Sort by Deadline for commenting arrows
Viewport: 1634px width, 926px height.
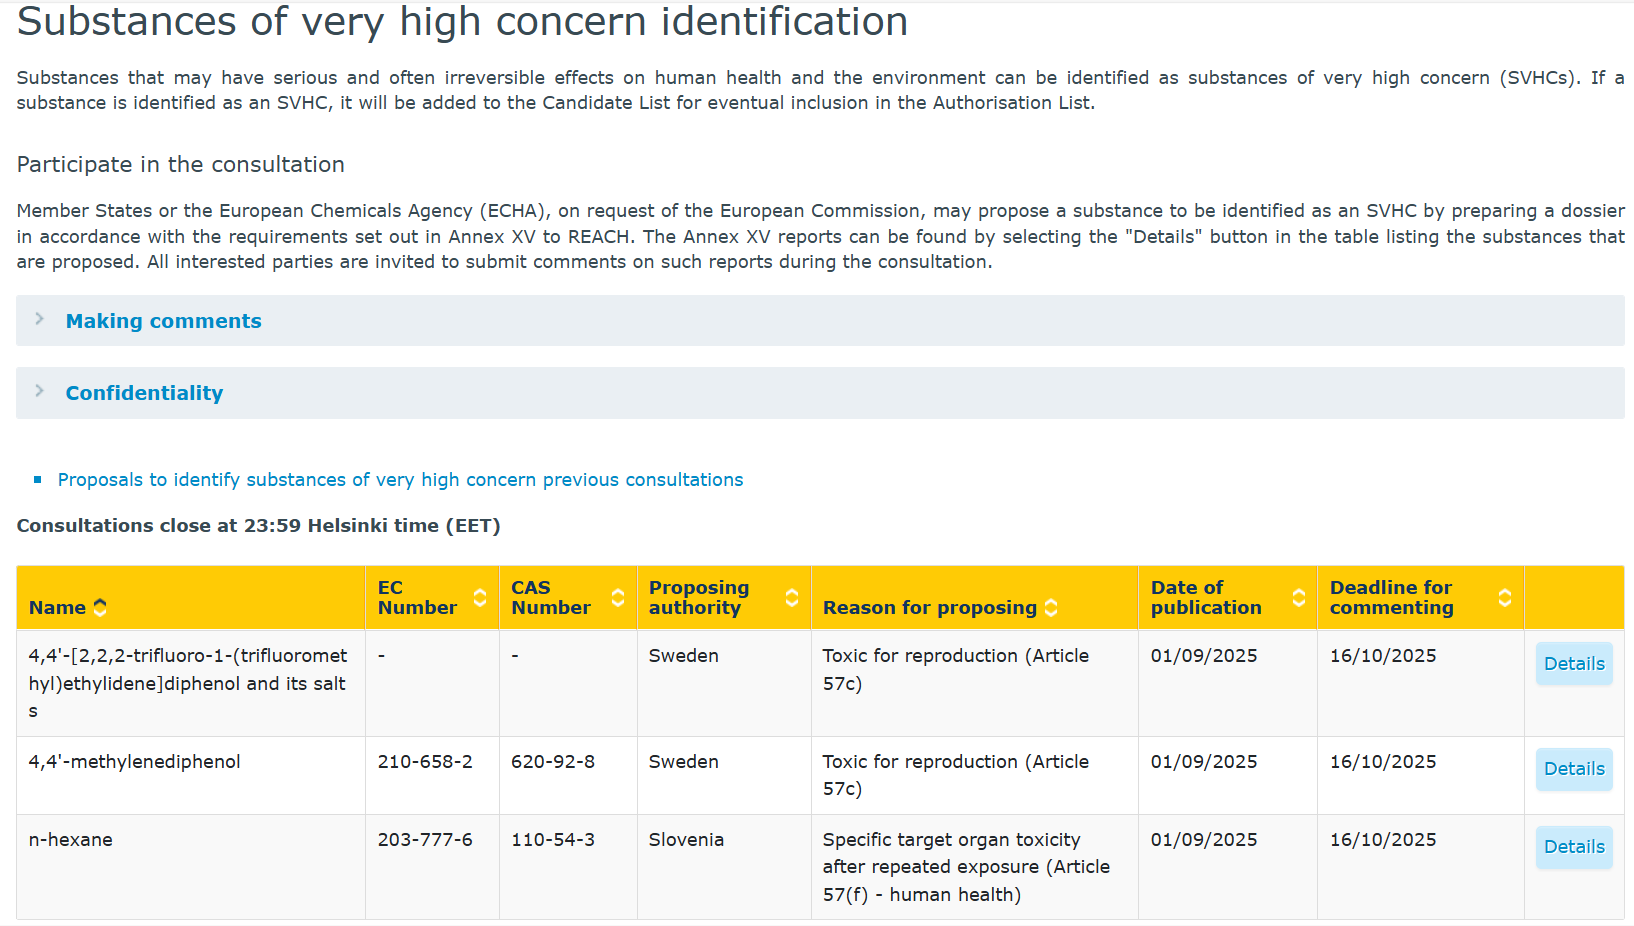(x=1505, y=597)
